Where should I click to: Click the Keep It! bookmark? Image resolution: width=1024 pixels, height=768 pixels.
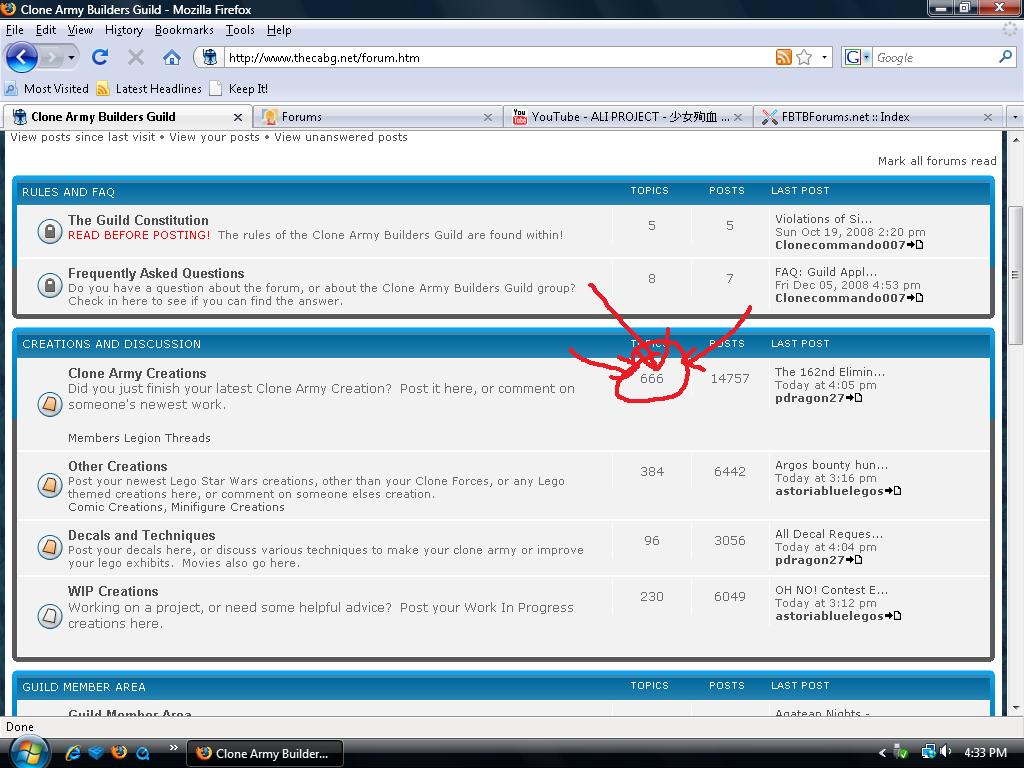click(238, 89)
